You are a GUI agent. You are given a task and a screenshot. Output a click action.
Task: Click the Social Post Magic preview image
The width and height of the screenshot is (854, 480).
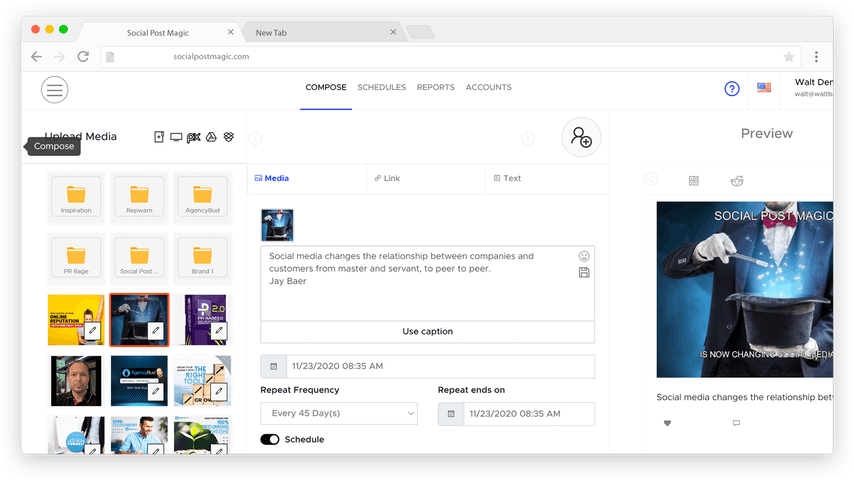(x=745, y=290)
